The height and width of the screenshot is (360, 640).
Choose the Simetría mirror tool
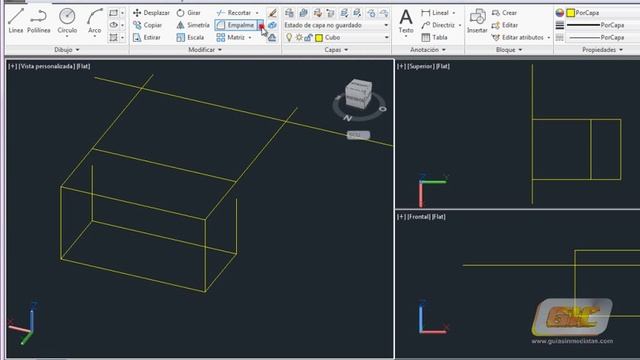click(x=193, y=25)
